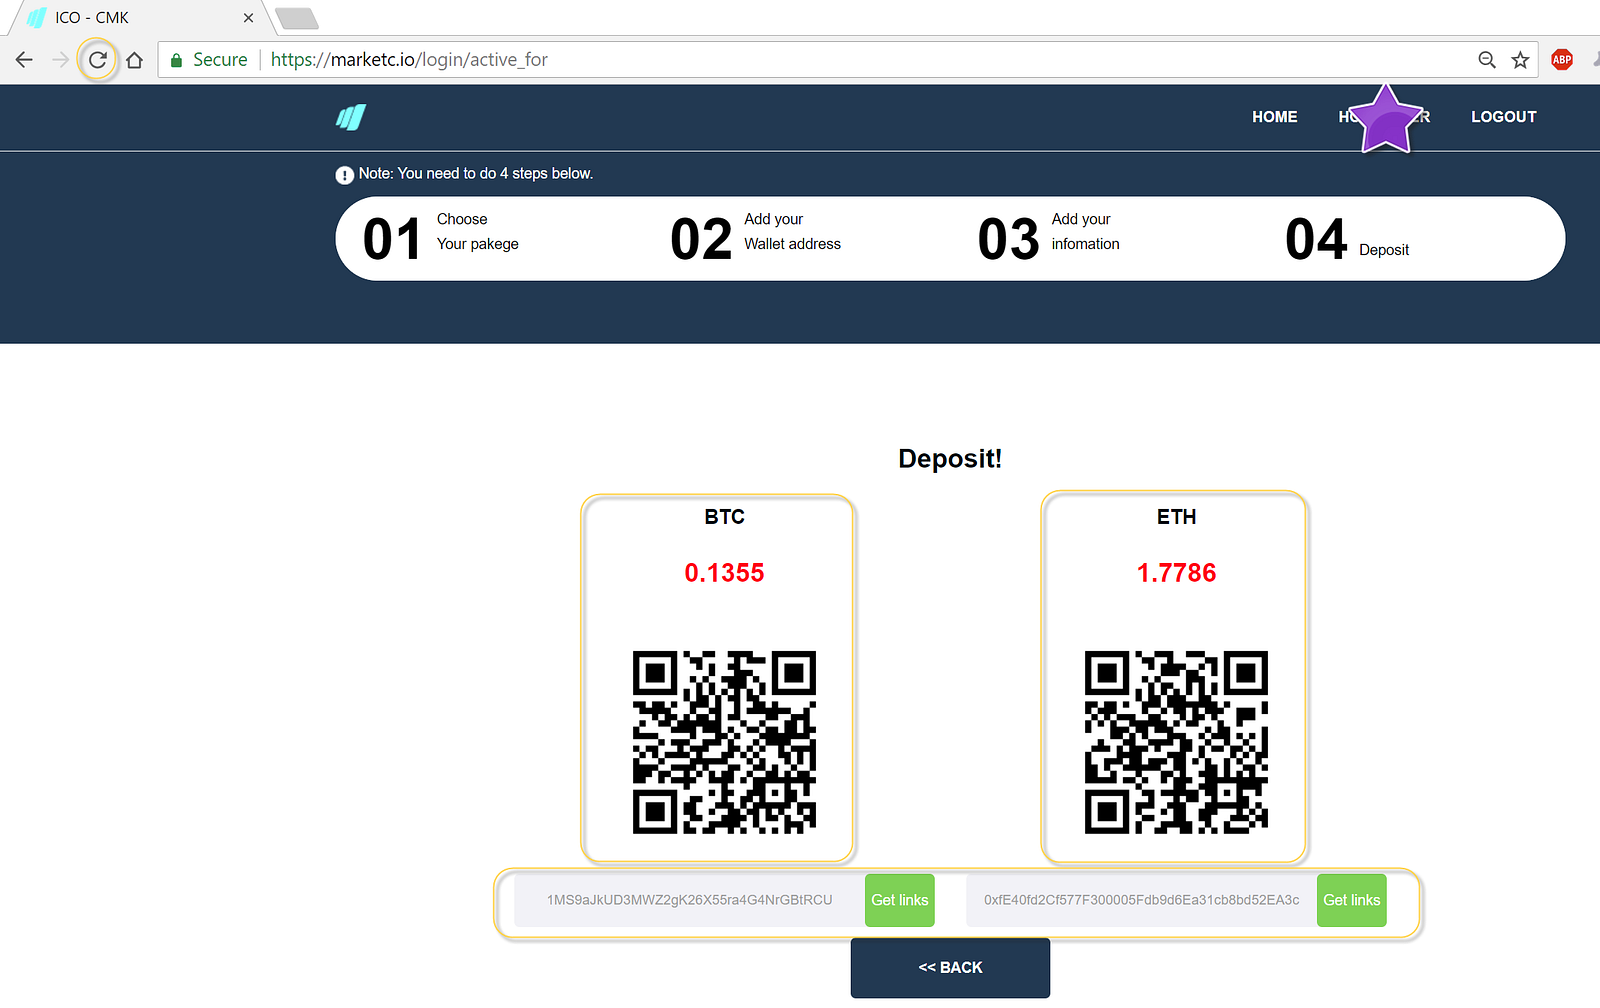Select step 03 Add your infomation
The image size is (1600, 1008).
[1049, 239]
